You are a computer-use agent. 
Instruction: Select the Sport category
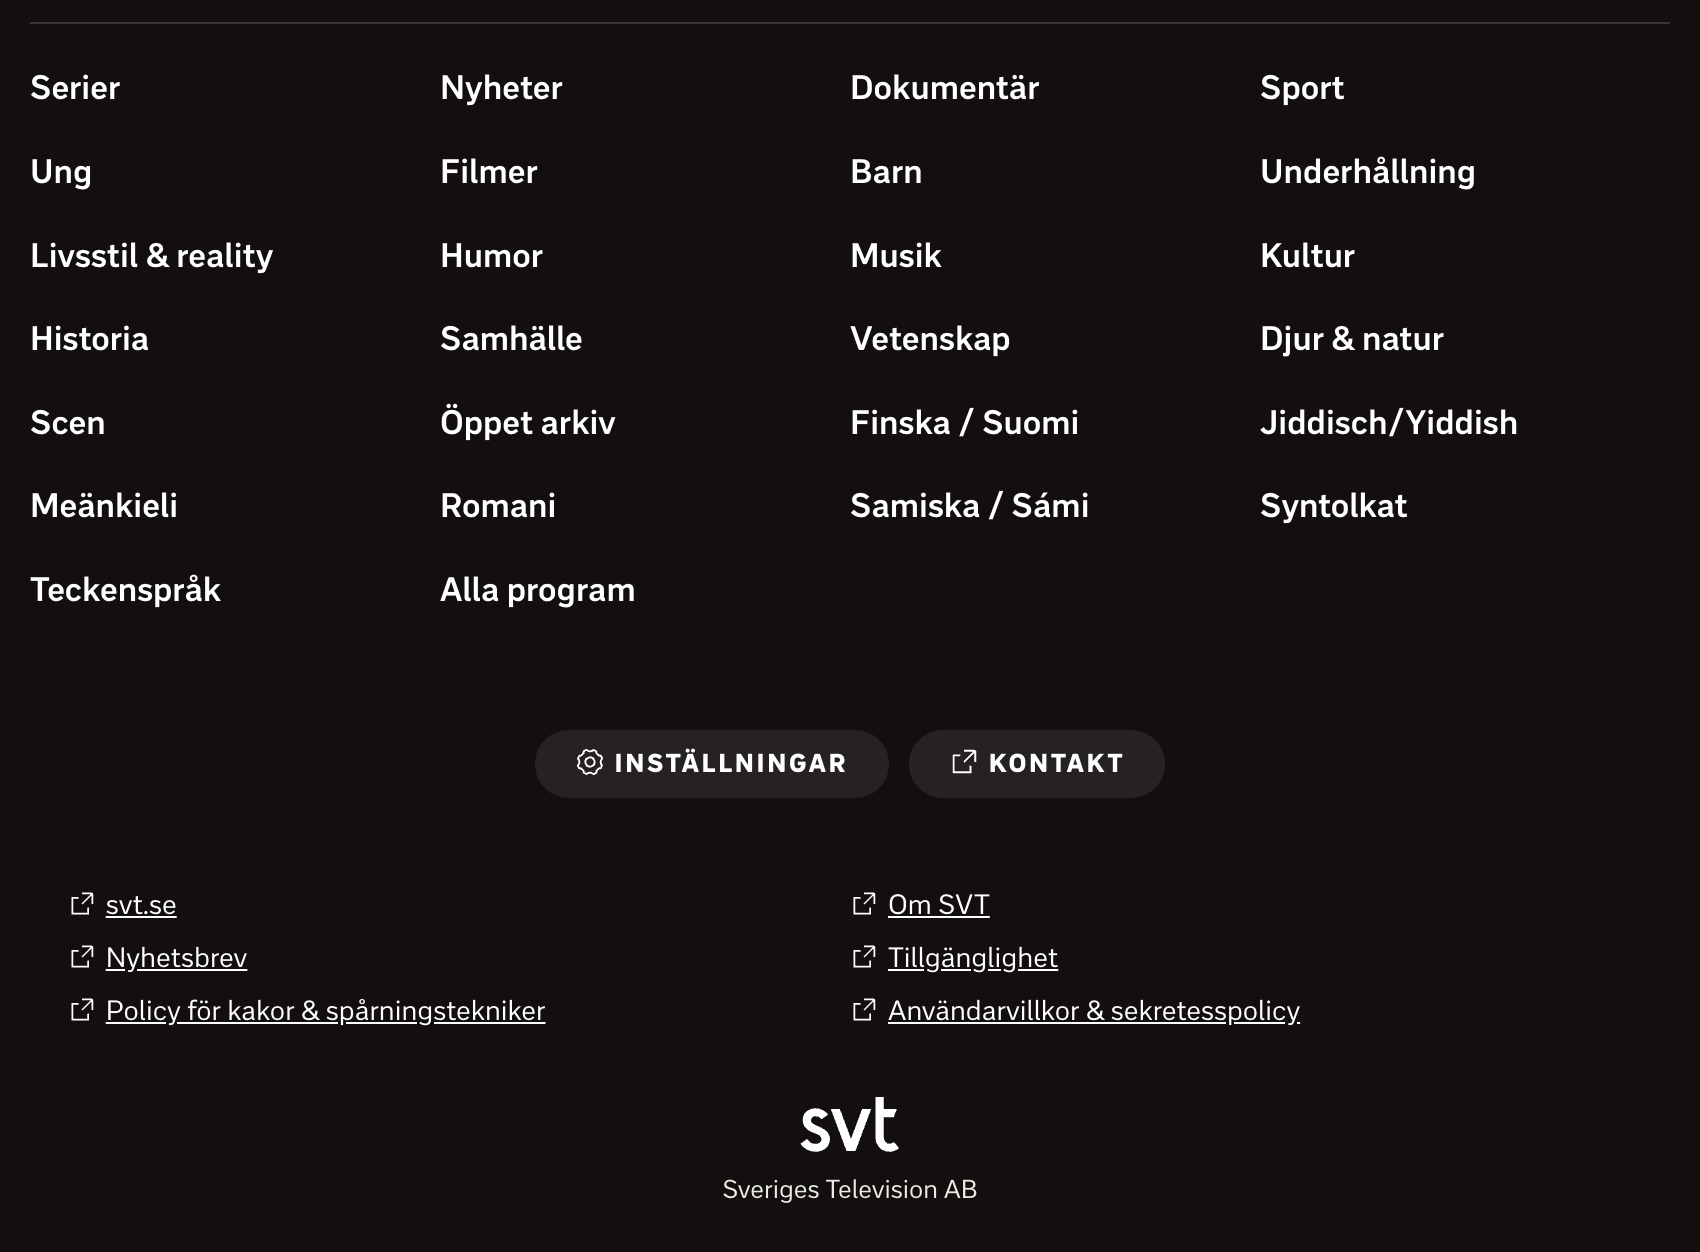tap(1302, 88)
